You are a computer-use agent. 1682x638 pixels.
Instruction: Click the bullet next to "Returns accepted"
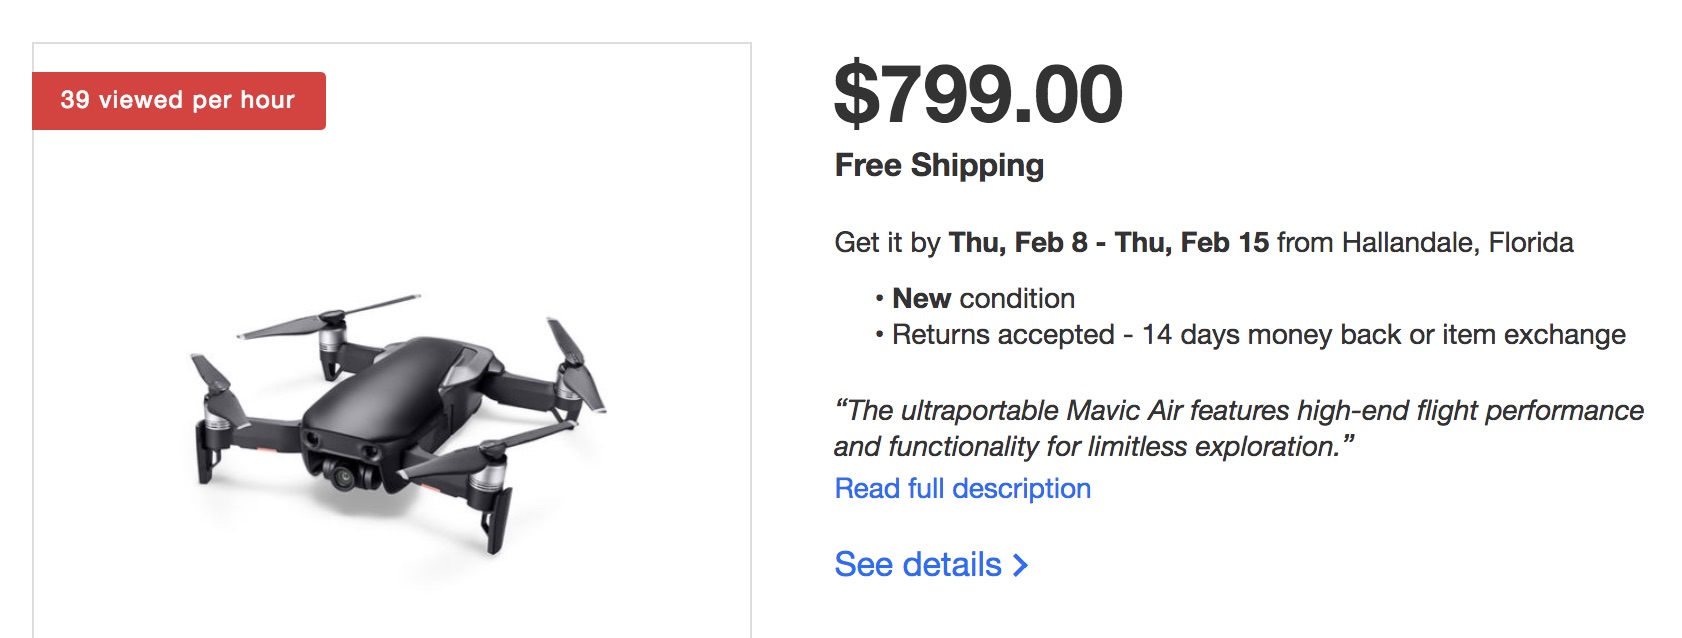click(x=879, y=335)
